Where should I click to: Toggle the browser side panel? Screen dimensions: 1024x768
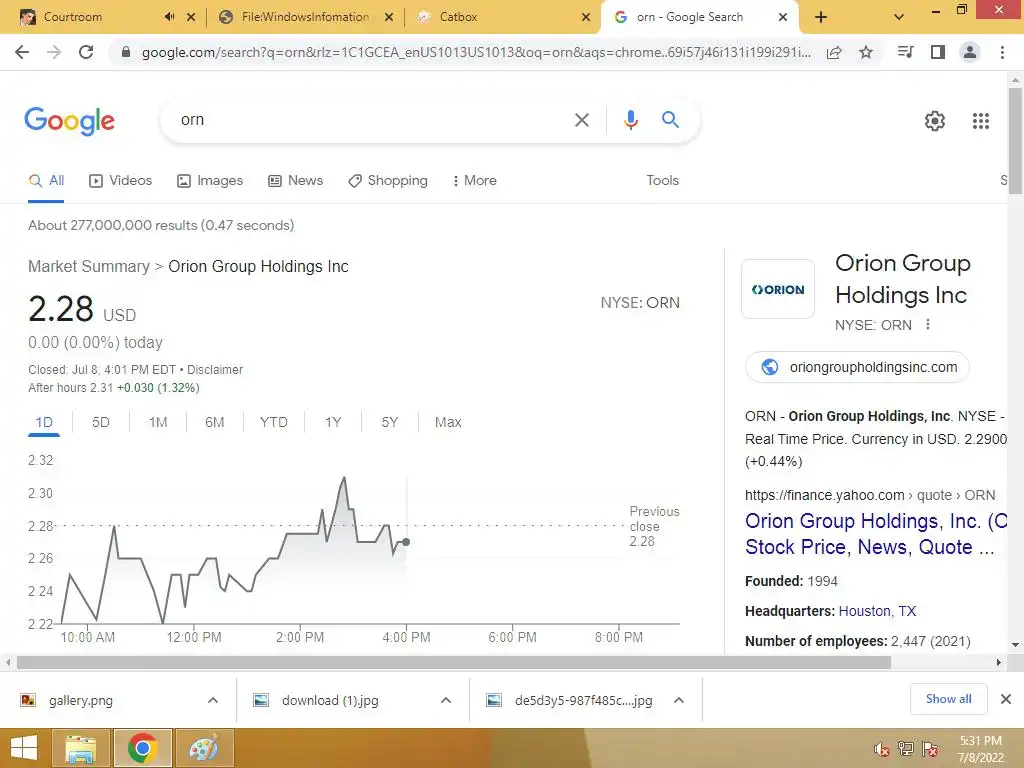coord(938,52)
